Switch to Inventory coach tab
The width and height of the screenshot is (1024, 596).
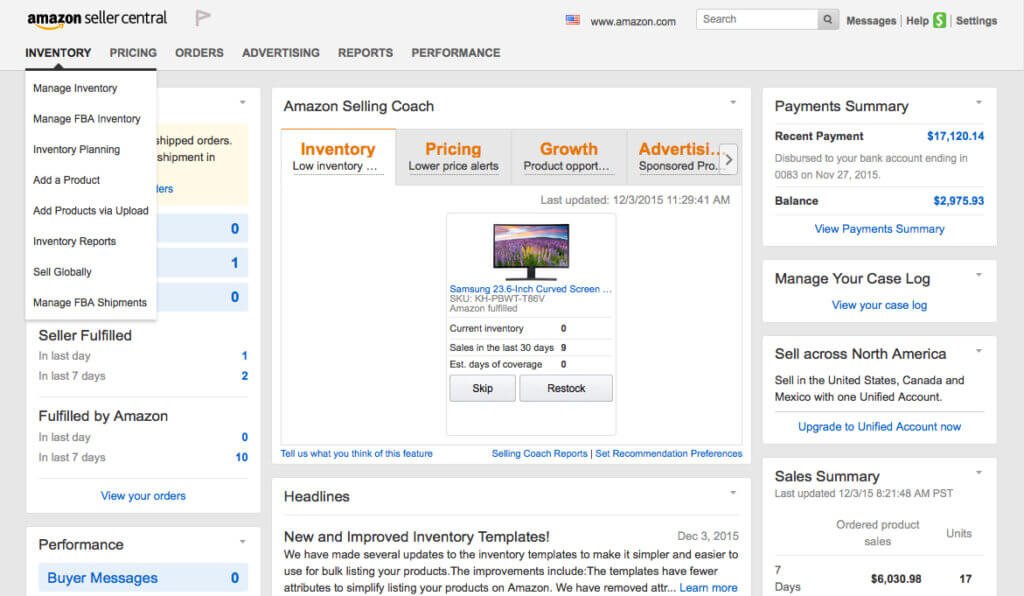click(338, 157)
